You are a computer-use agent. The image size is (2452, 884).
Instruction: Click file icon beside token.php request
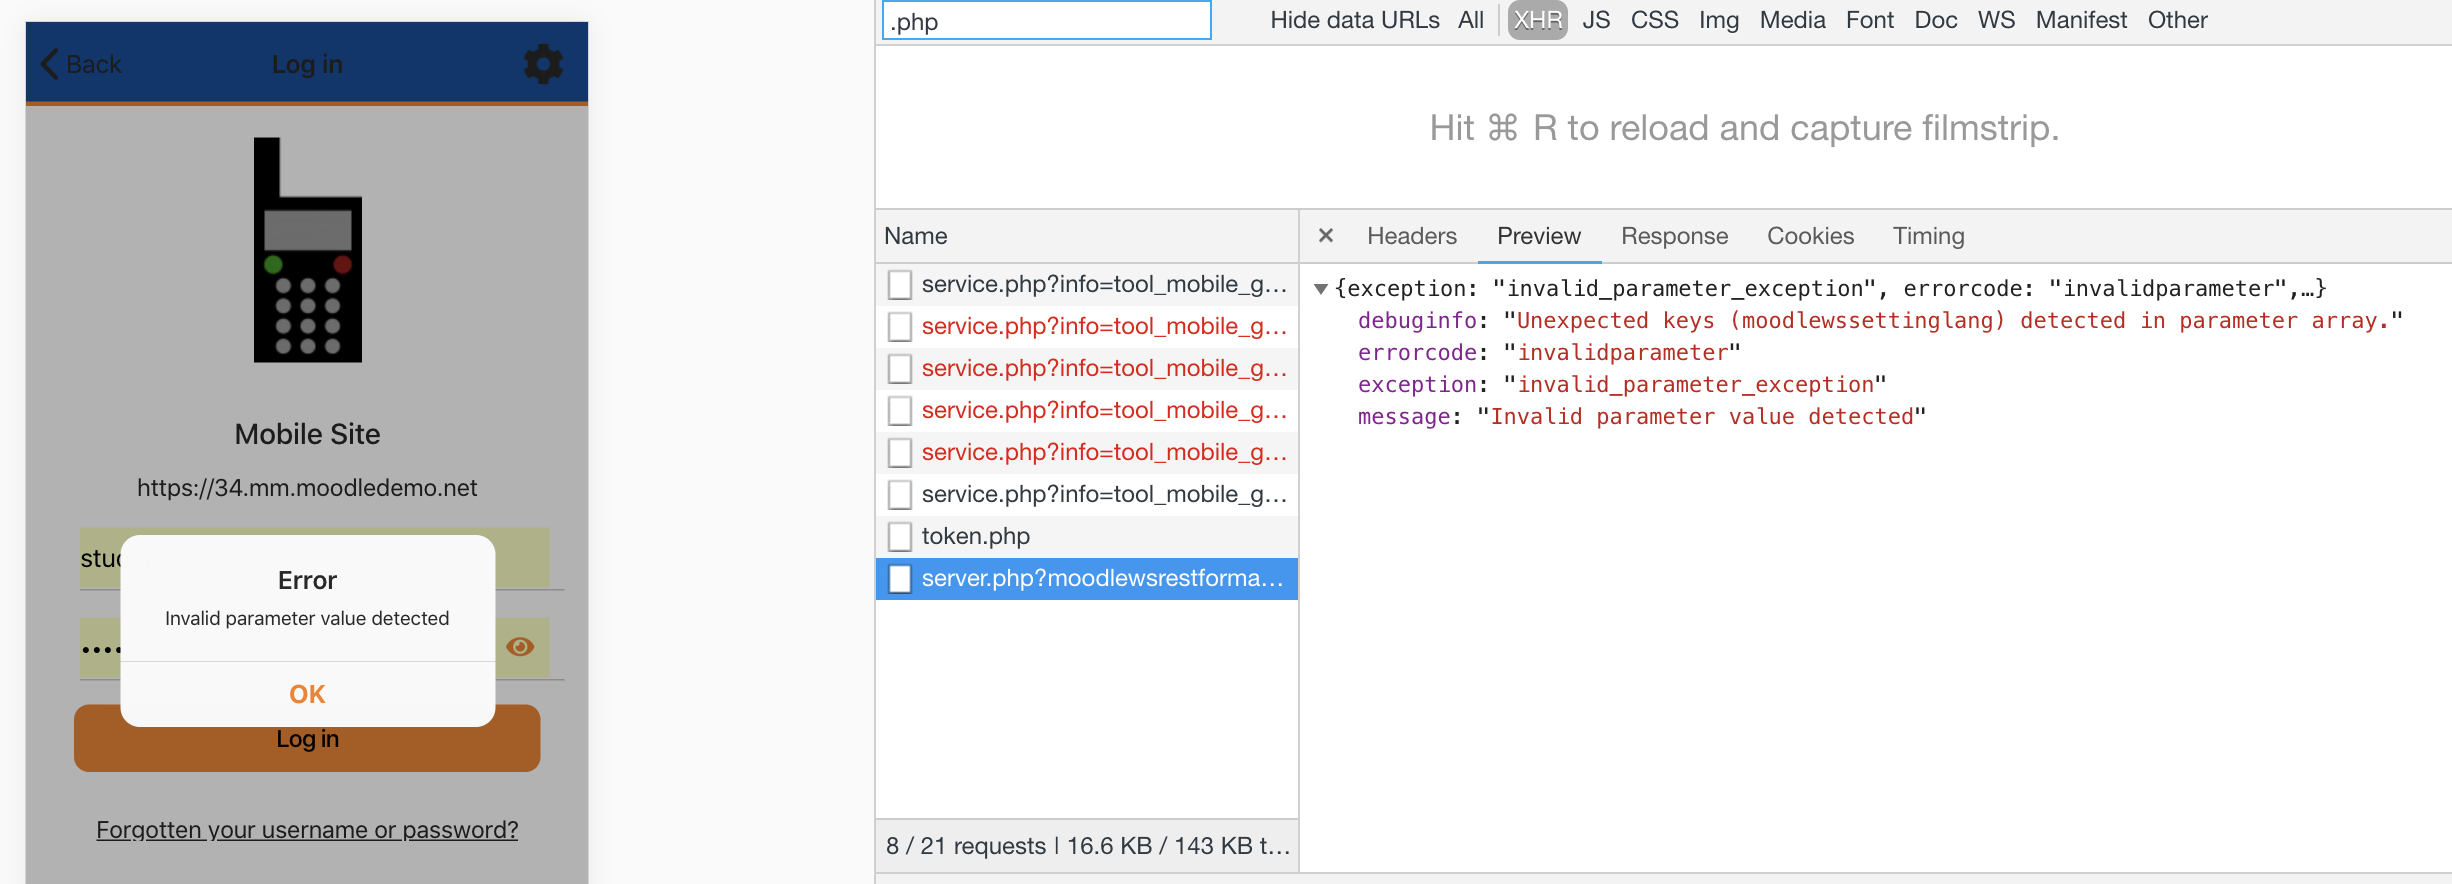click(x=900, y=537)
